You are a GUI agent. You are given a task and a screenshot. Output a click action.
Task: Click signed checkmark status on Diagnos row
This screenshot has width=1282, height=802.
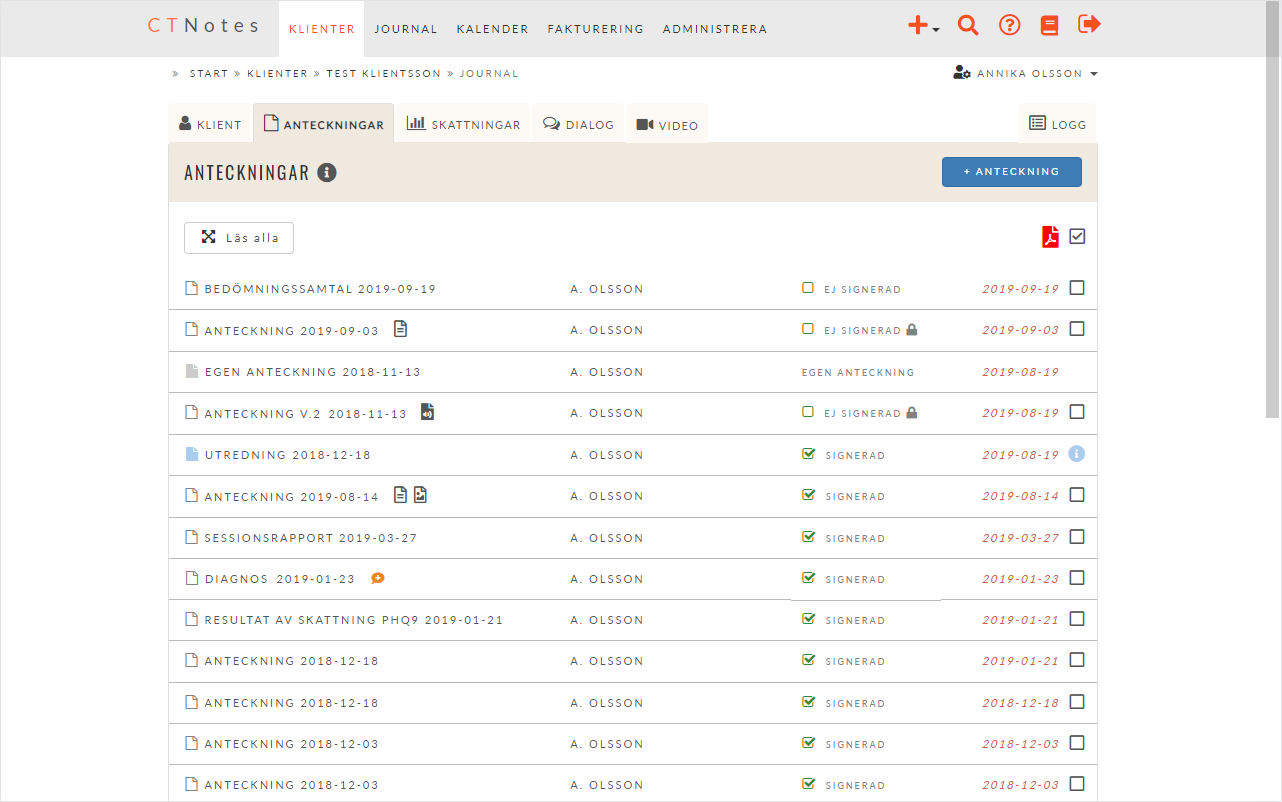click(809, 578)
